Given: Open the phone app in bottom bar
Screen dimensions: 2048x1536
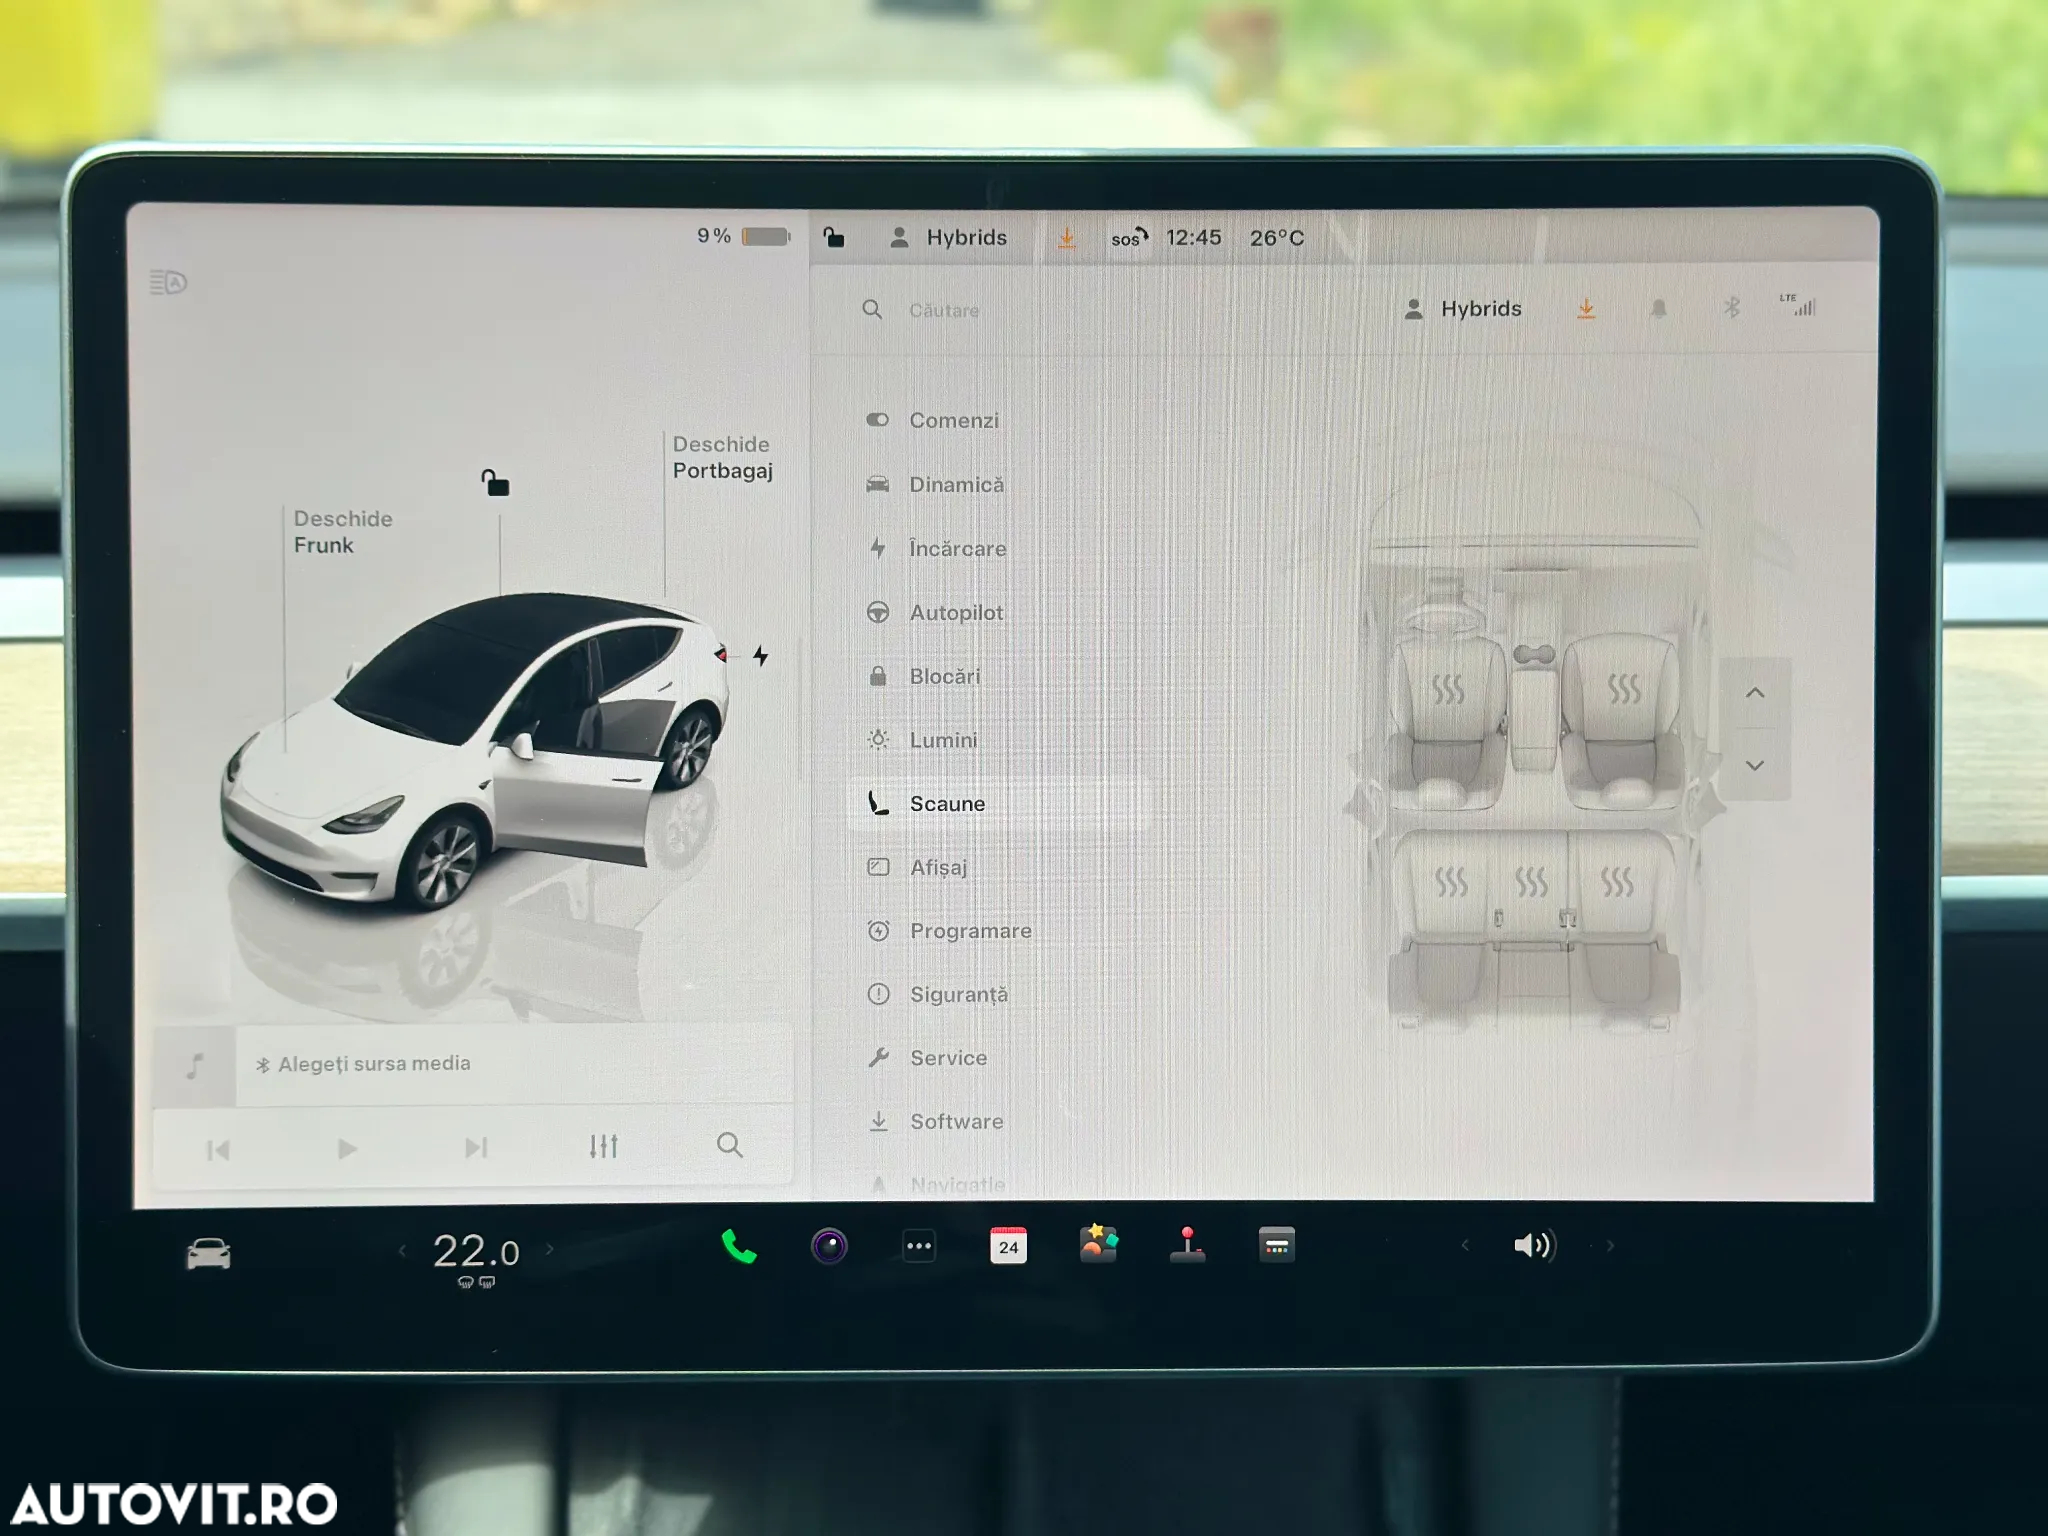Looking at the screenshot, I should [739, 1247].
